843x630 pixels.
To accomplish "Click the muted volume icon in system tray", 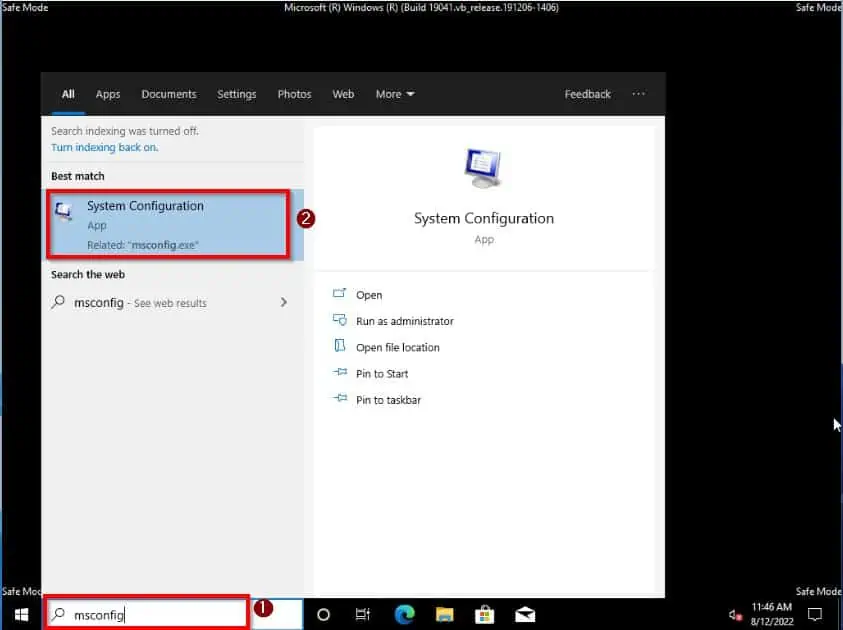I will [735, 614].
